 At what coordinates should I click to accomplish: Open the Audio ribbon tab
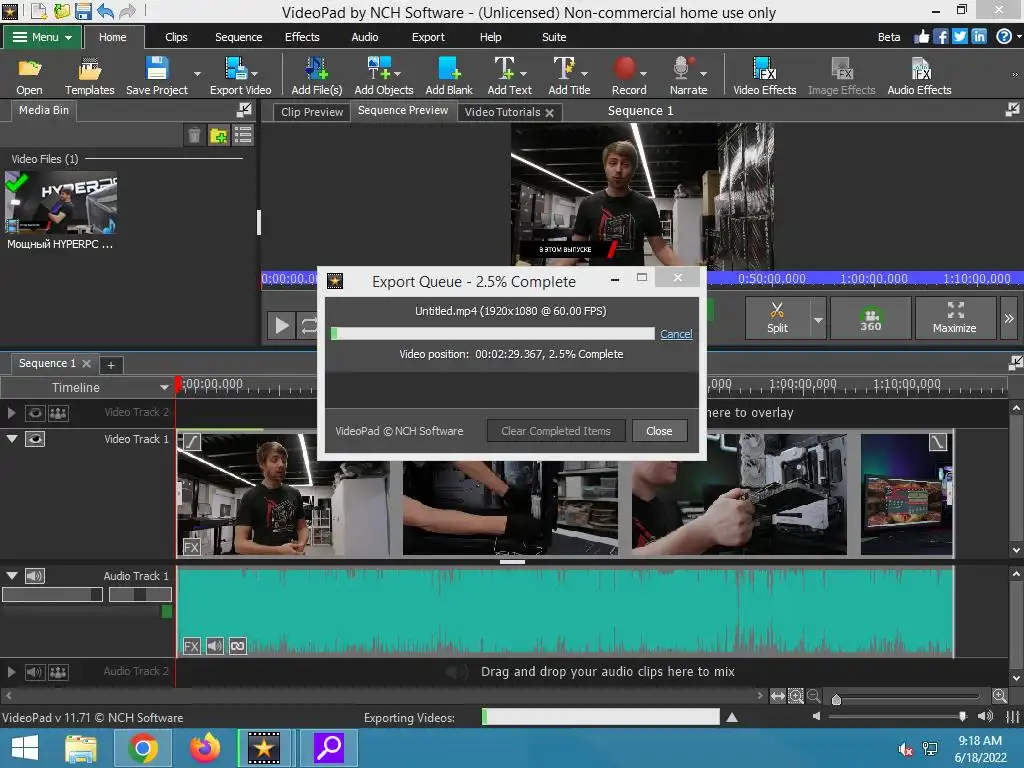coord(364,37)
